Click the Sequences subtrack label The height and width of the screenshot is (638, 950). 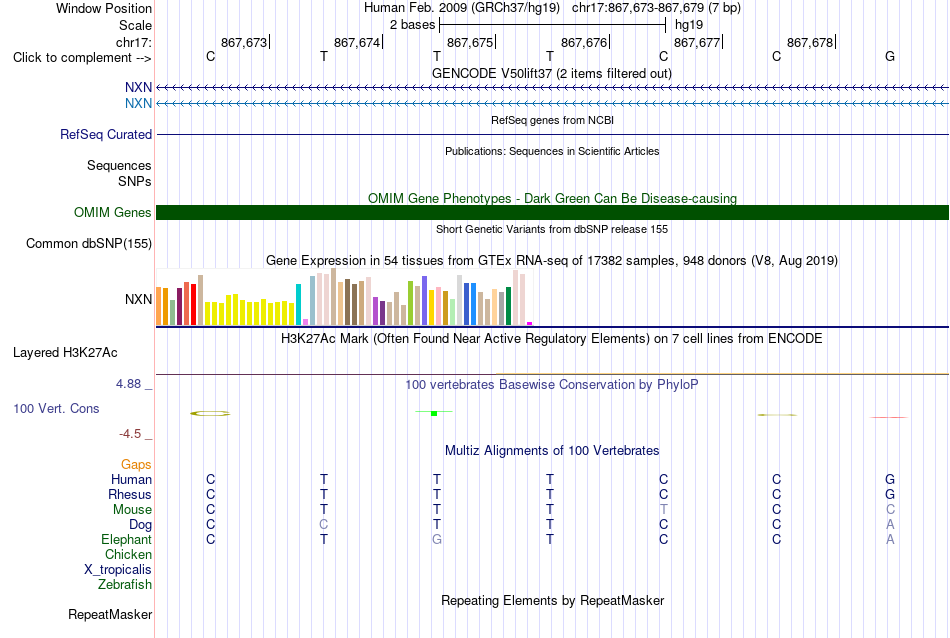coord(119,165)
